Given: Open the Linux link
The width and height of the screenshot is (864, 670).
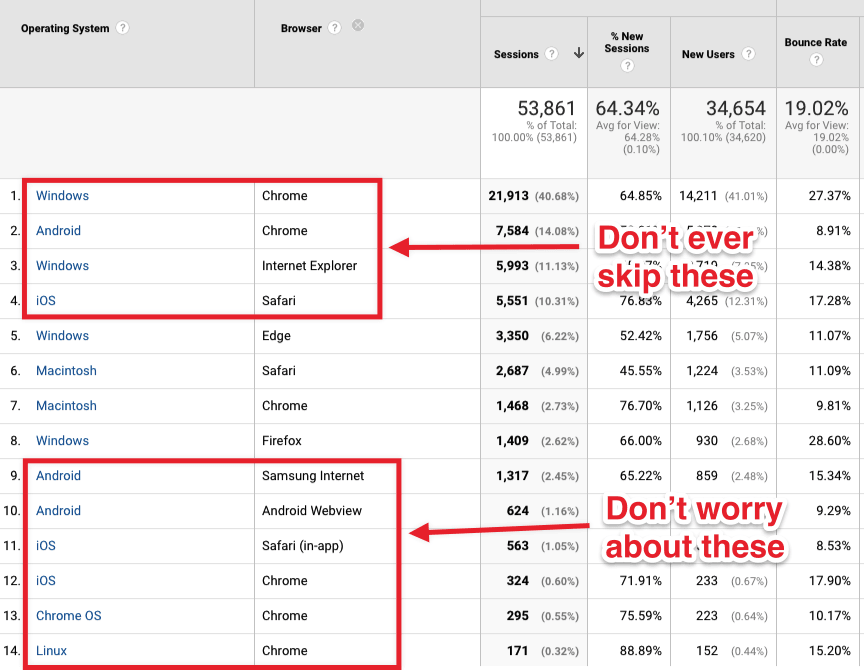Looking at the screenshot, I should 51,651.
